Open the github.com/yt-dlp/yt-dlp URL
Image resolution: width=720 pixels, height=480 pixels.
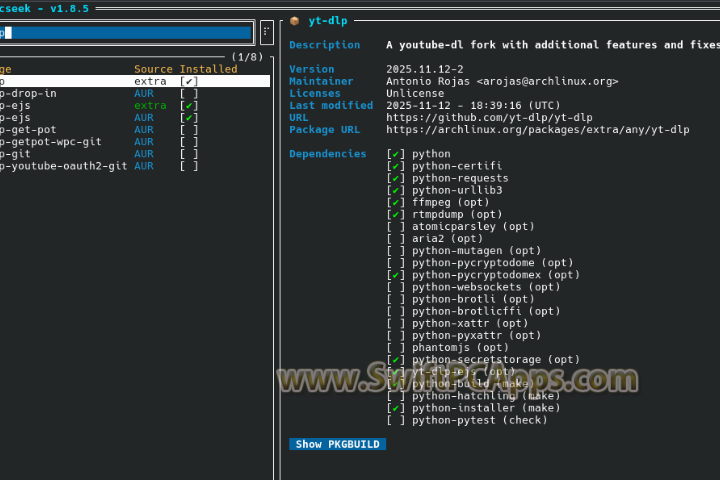pyautogui.click(x=489, y=118)
